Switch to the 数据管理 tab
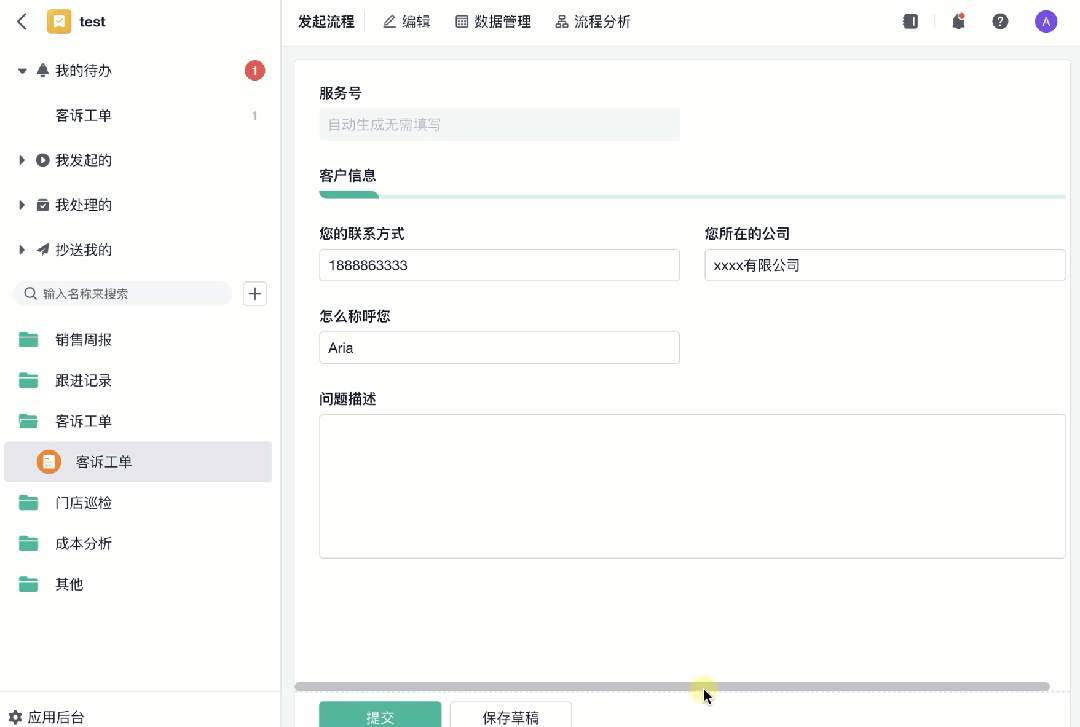This screenshot has height=727, width=1080. point(493,21)
